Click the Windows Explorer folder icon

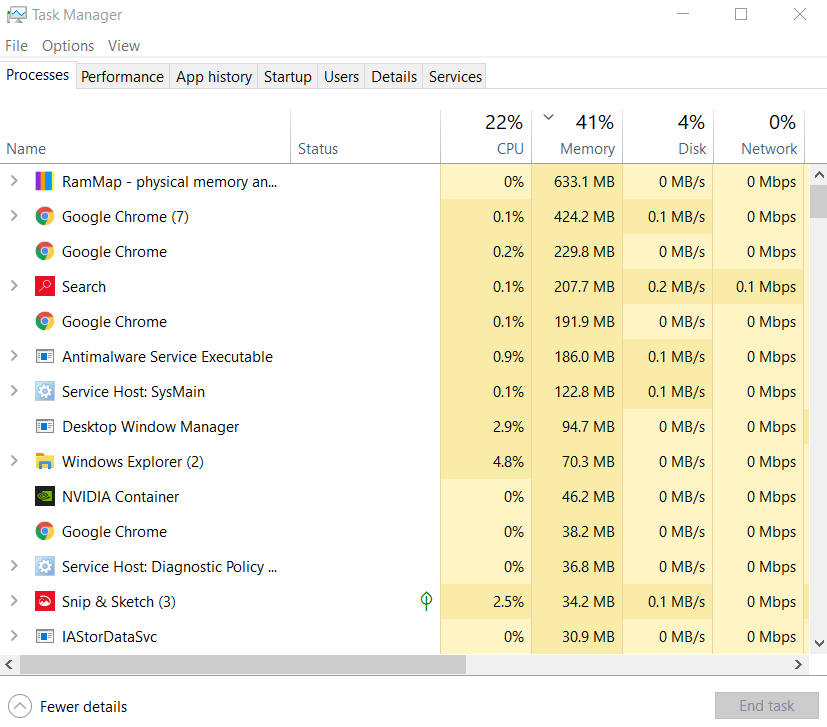click(x=44, y=462)
